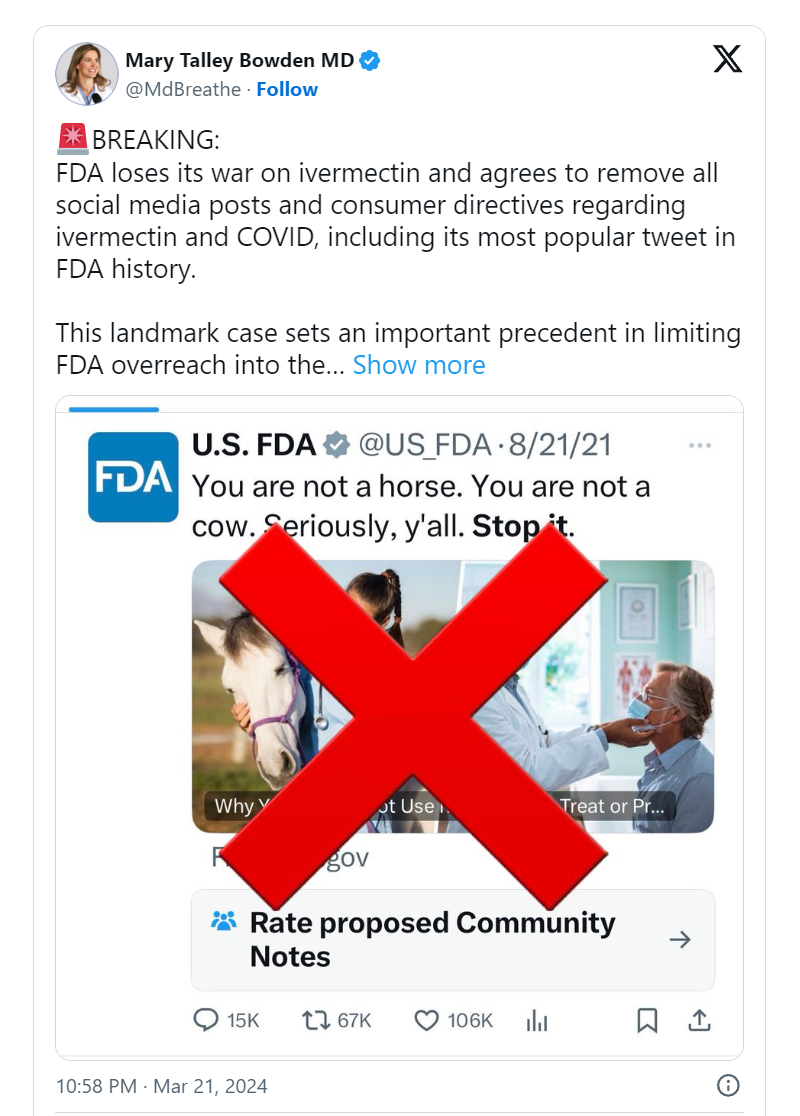Click the X logo in the top corner
The width and height of the screenshot is (800, 1116).
[728, 59]
